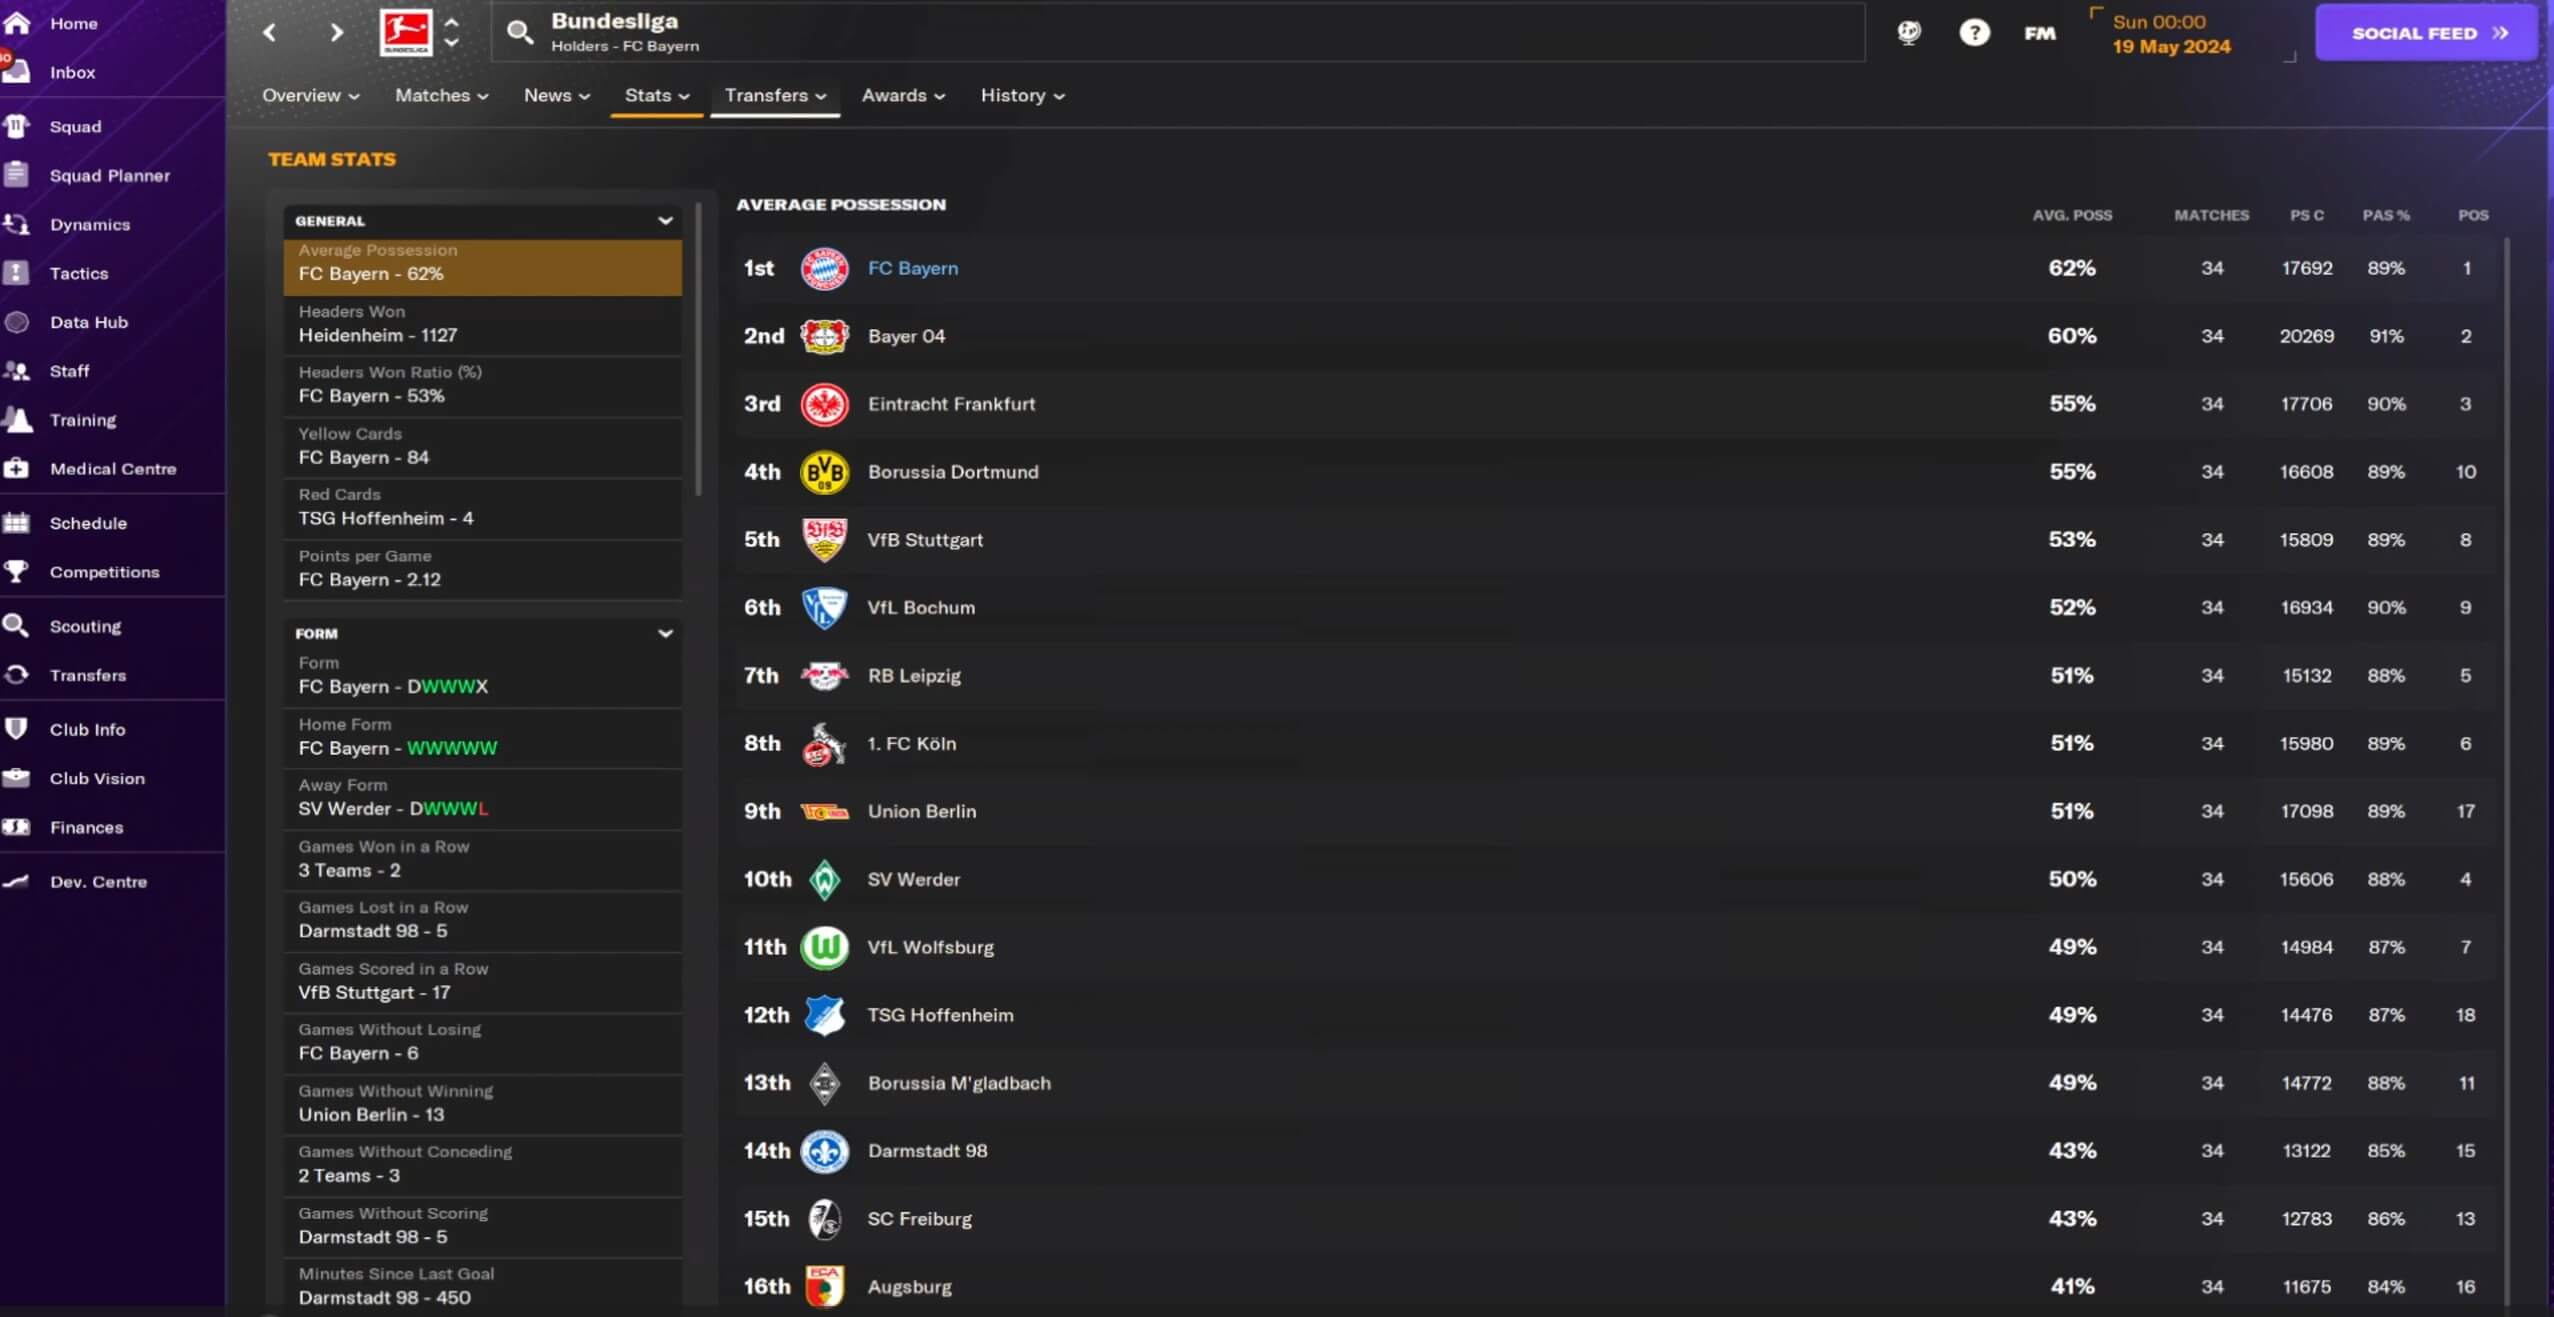The image size is (2554, 1317).
Task: Open the help question mark icon
Action: click(x=1973, y=33)
